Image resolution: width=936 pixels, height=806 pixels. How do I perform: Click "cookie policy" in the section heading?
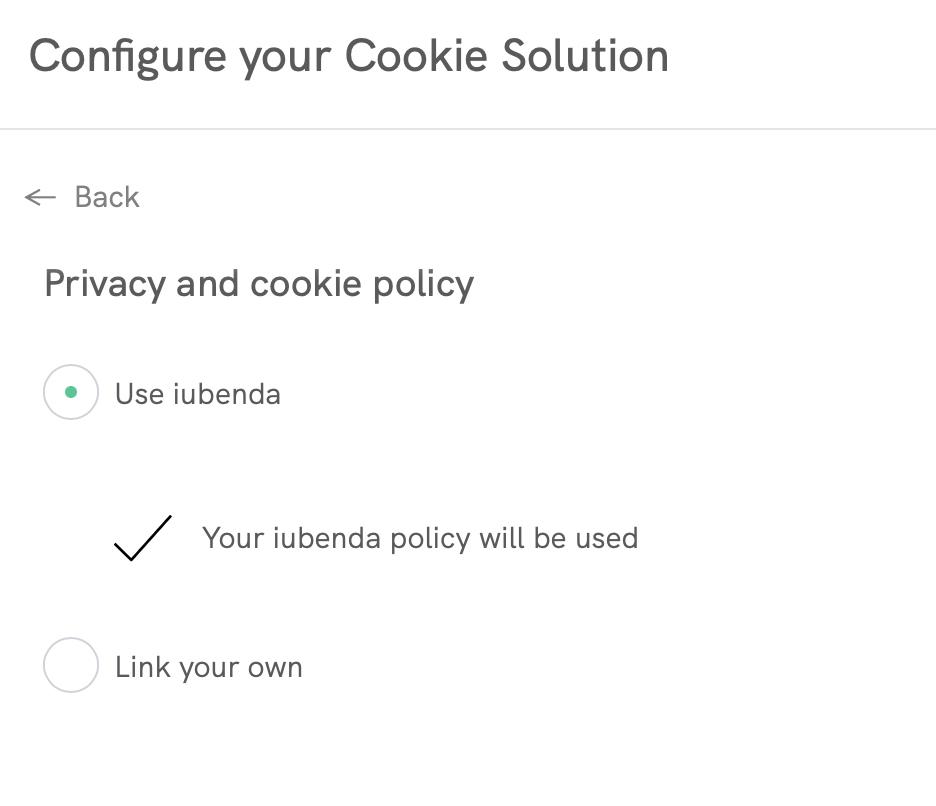[362, 284]
